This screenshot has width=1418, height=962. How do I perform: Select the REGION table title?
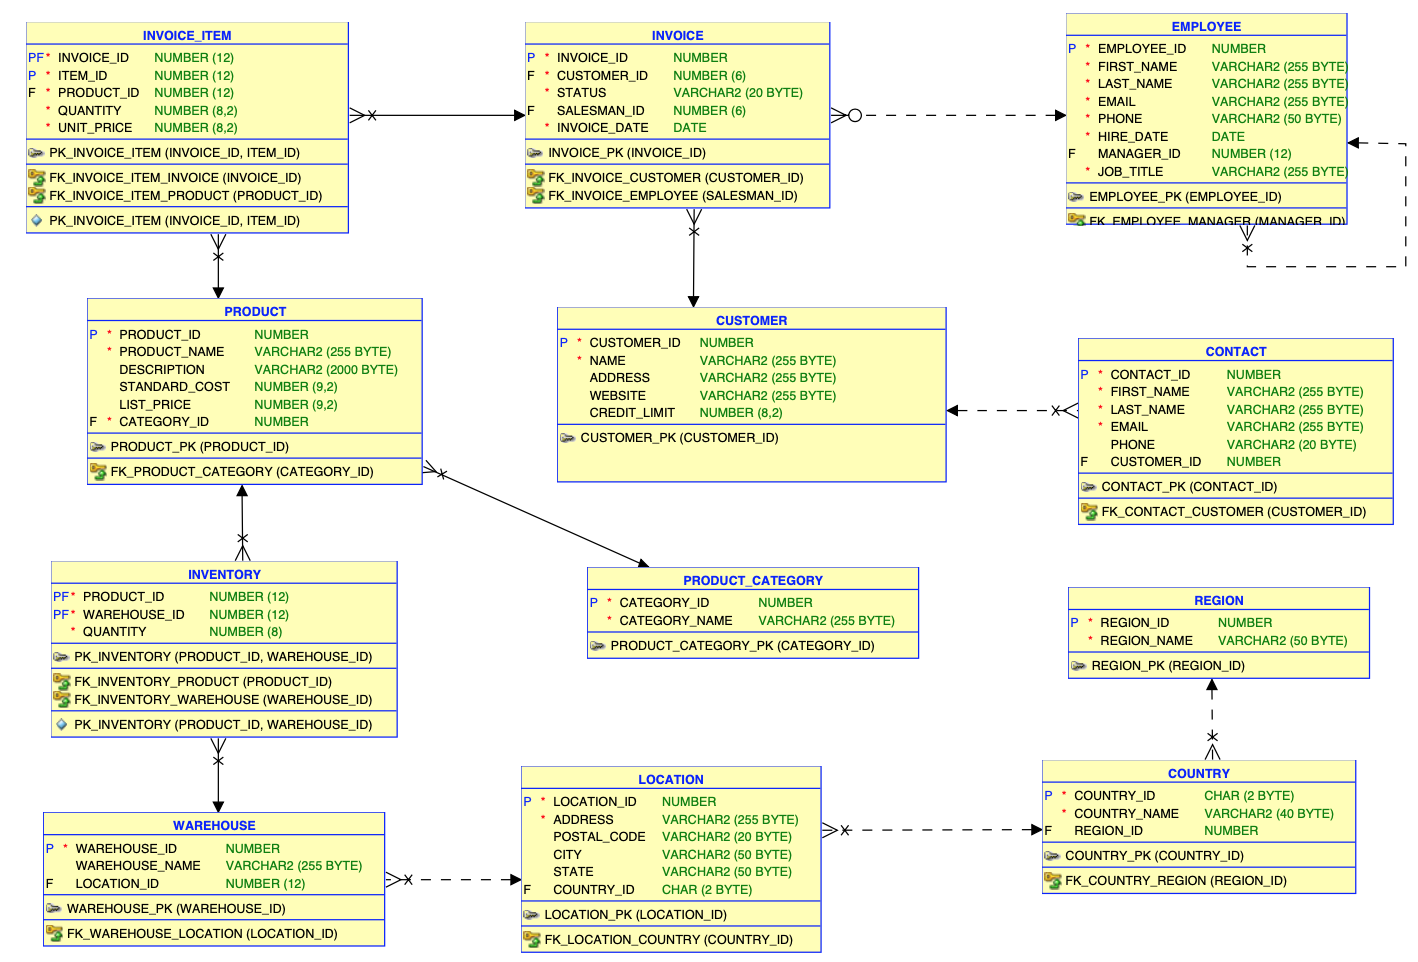(x=1218, y=600)
